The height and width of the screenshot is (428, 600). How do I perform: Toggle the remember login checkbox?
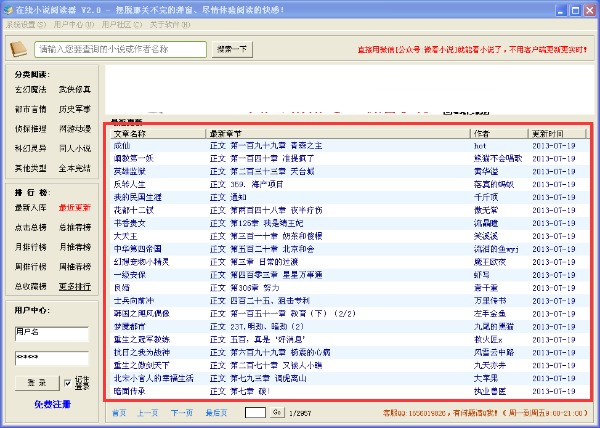[x=68, y=382]
